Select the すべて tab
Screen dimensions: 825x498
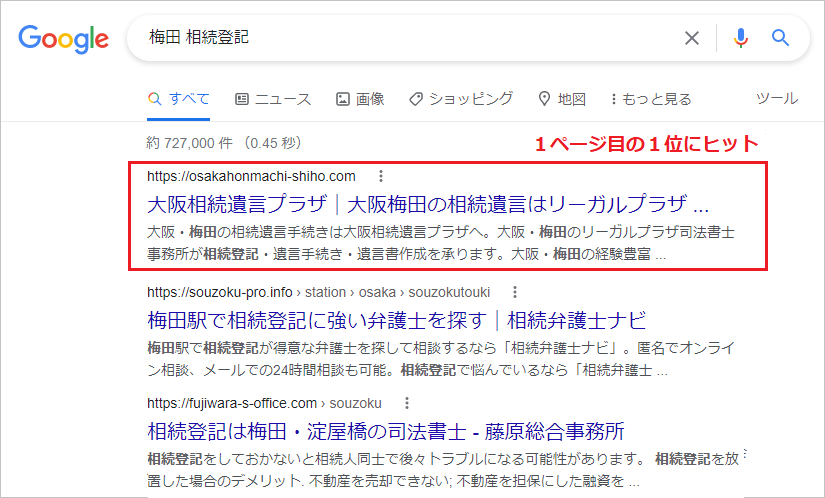pos(179,99)
